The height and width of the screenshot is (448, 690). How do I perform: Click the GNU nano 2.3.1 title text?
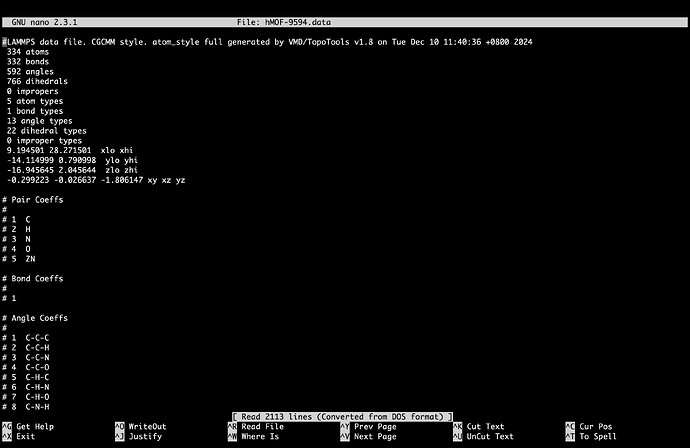coord(44,22)
